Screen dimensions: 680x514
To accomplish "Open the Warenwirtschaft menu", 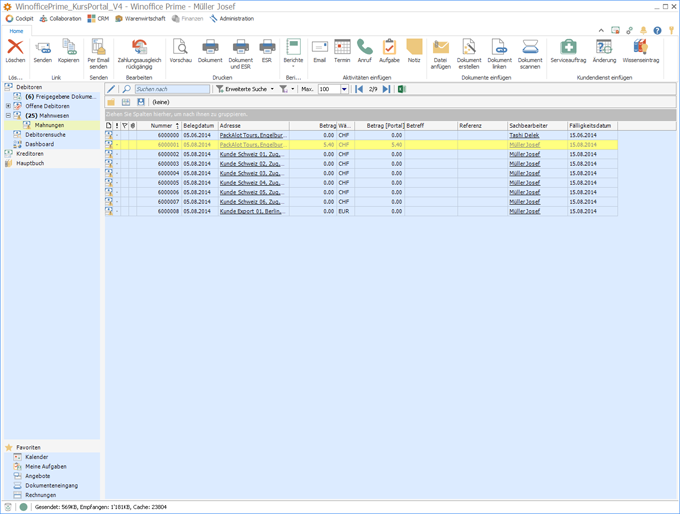I will pyautogui.click(x=140, y=19).
